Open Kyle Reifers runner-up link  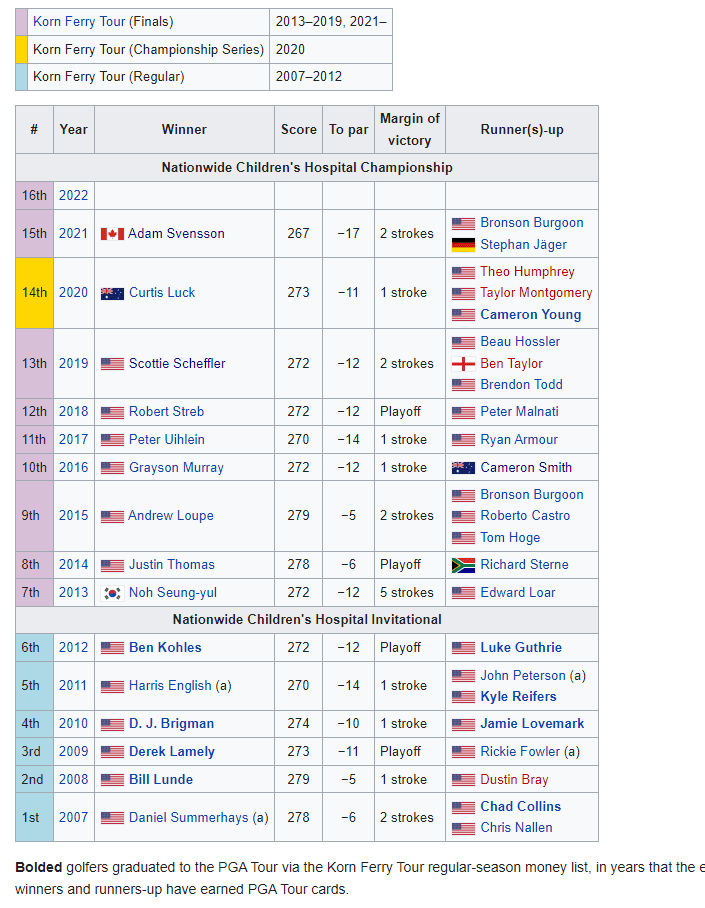coord(518,697)
